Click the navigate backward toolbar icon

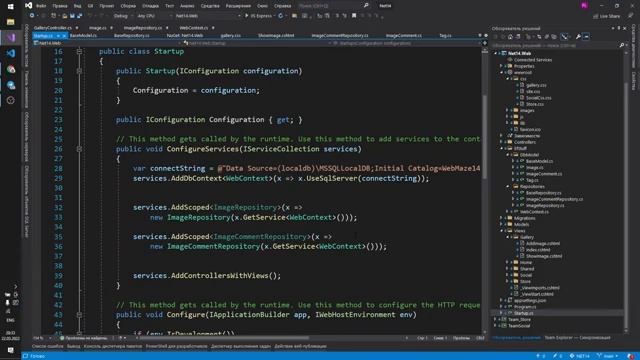click(32, 16)
